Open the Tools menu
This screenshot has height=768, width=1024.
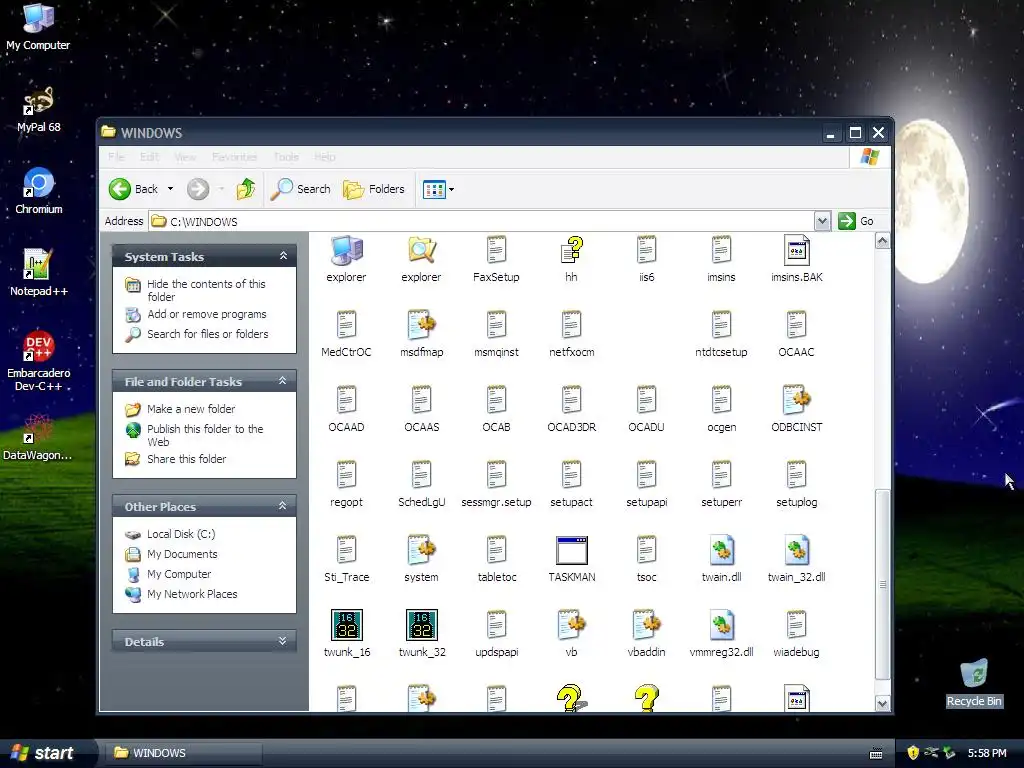(x=286, y=157)
